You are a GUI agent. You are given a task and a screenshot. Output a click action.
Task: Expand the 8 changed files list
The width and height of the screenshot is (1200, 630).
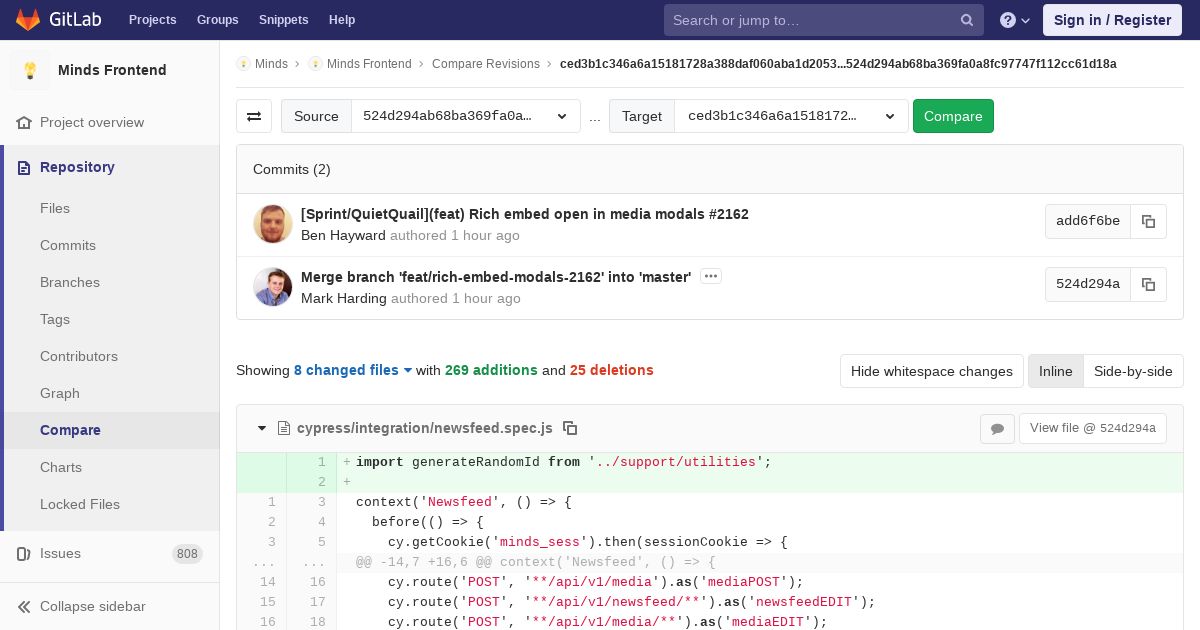(x=353, y=370)
